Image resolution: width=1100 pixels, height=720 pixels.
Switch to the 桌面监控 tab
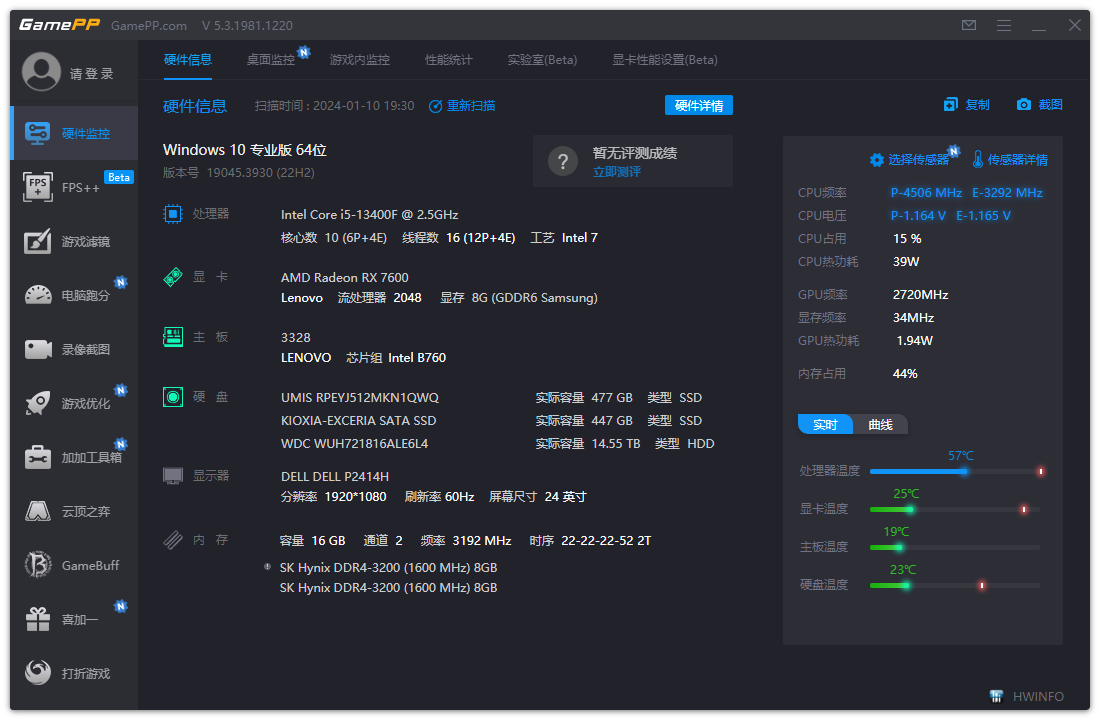coord(271,60)
